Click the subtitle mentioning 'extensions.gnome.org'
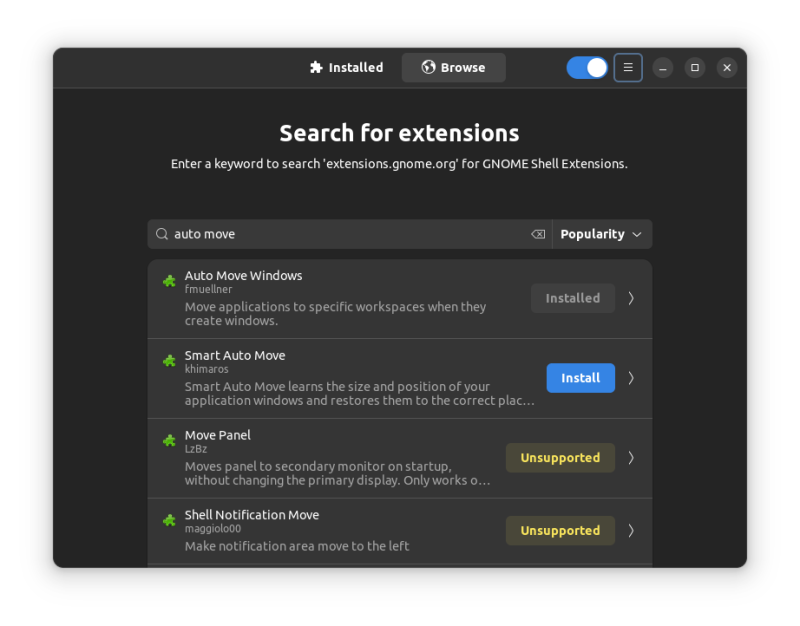The height and width of the screenshot is (626, 800). point(399,164)
